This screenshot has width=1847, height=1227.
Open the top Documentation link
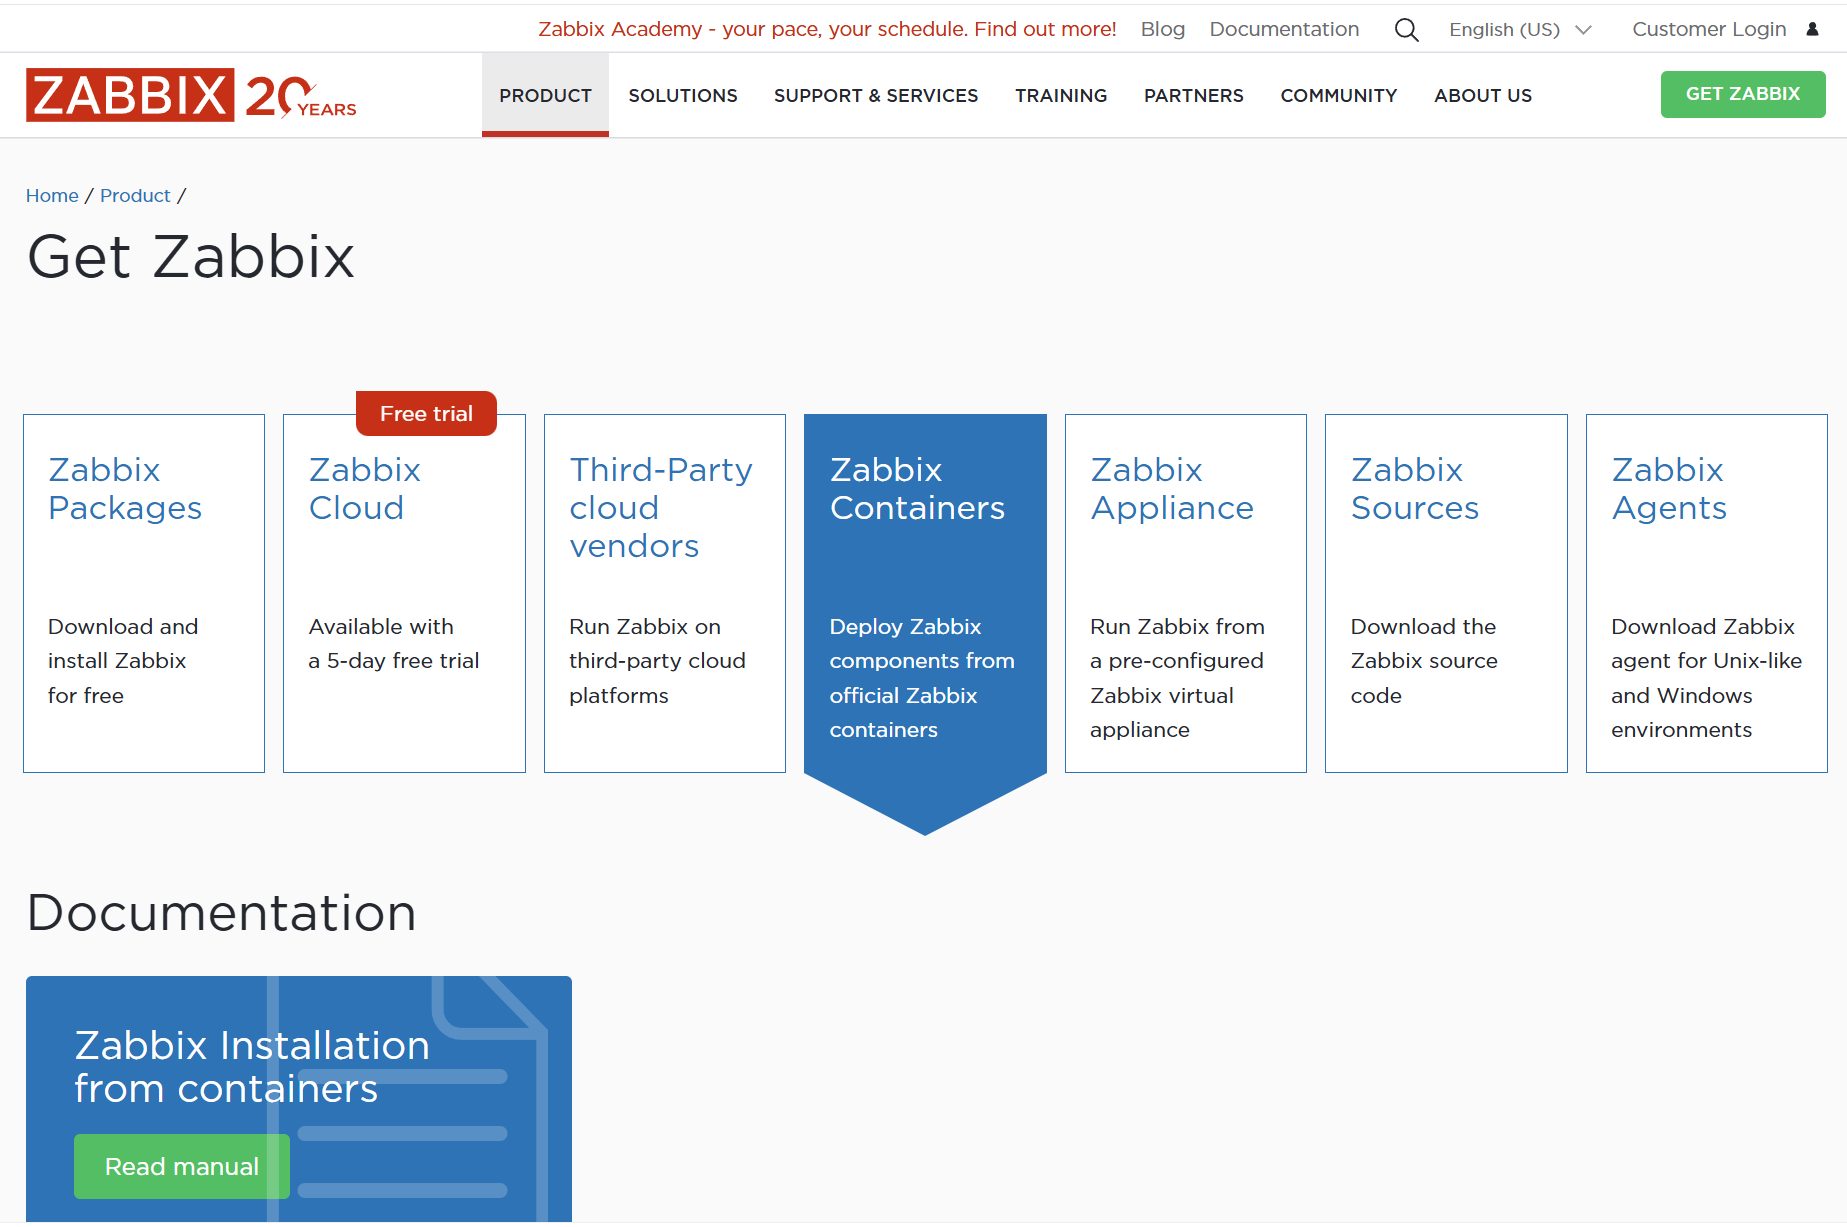coord(1284,29)
